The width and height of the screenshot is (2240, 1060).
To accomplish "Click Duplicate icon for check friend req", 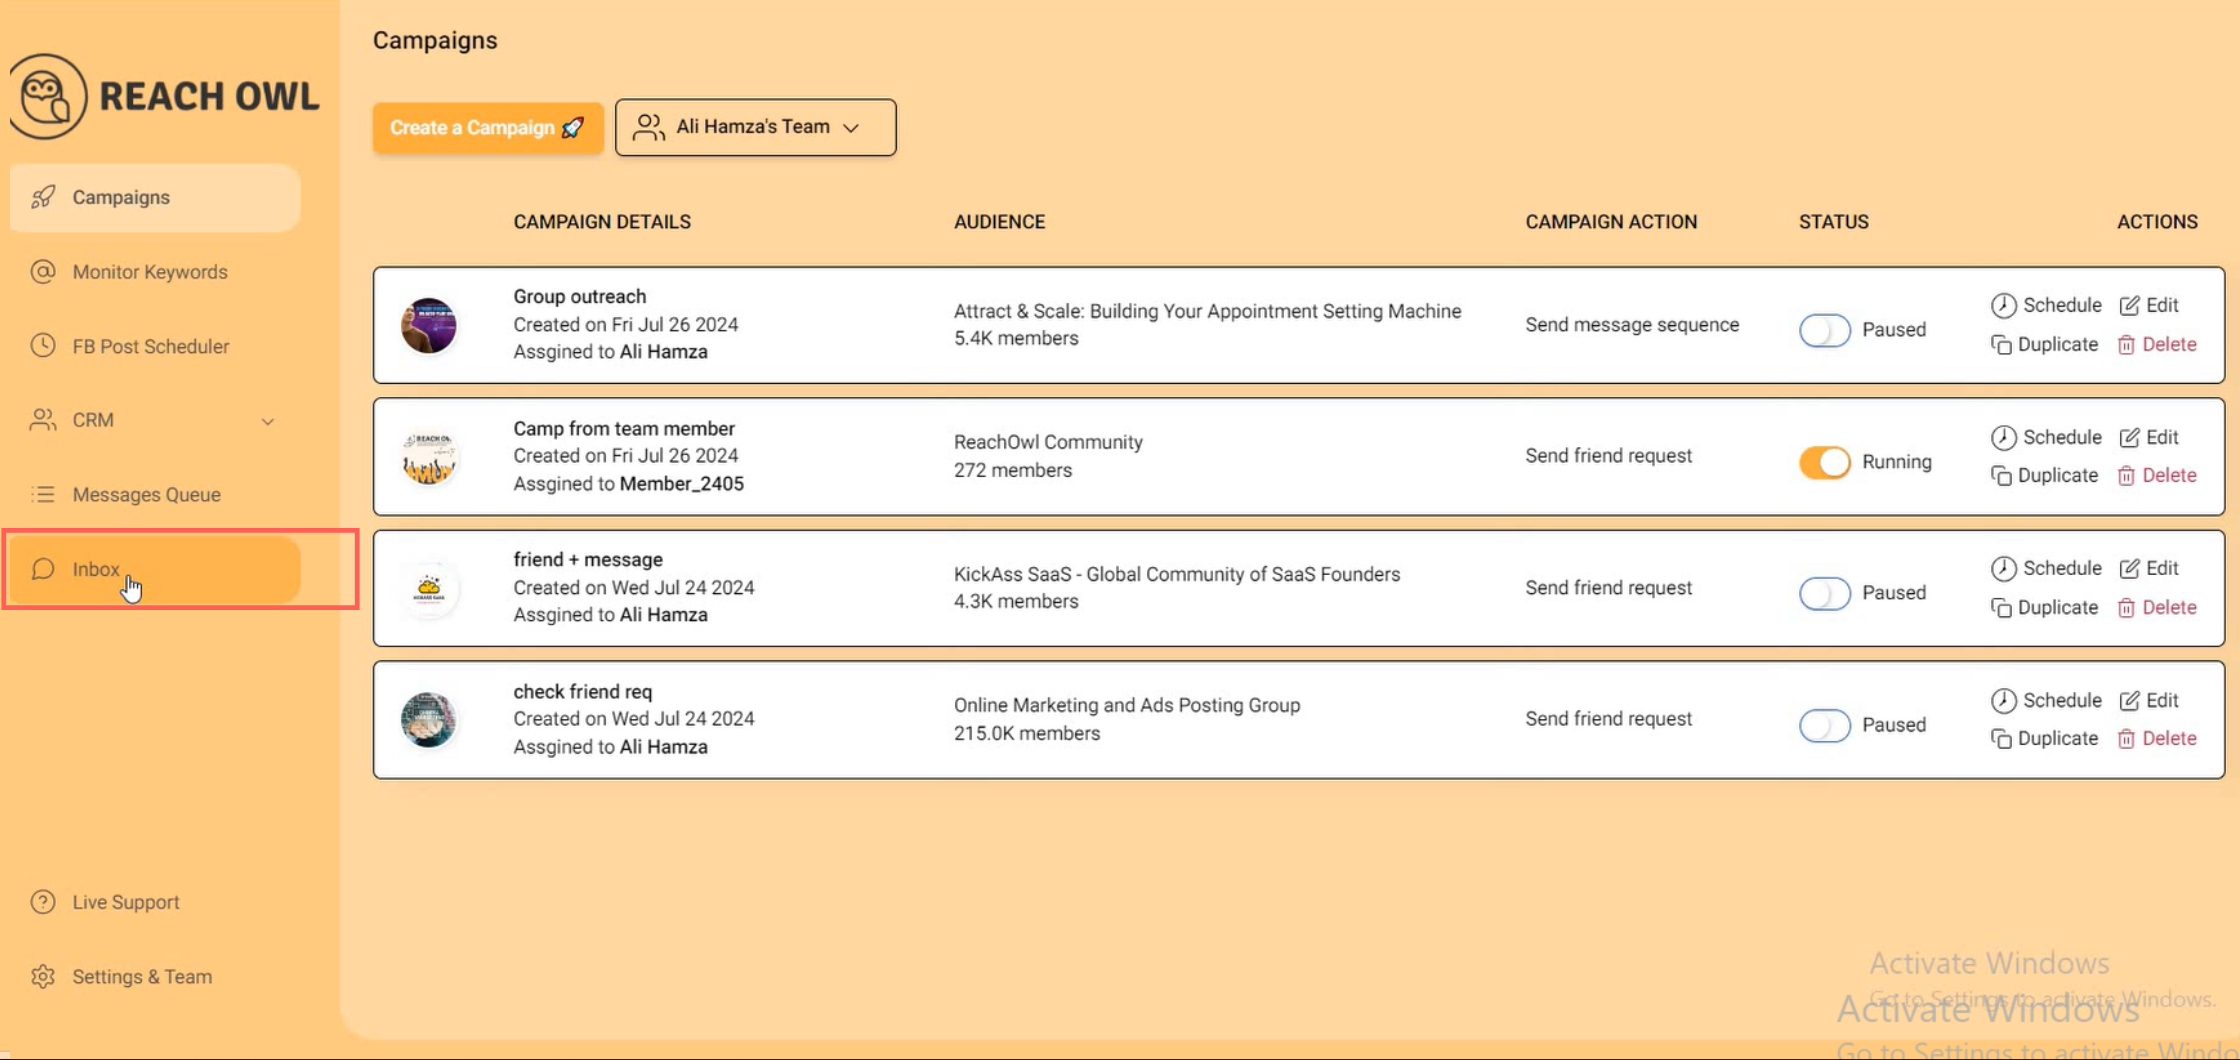I will pyautogui.click(x=2001, y=738).
